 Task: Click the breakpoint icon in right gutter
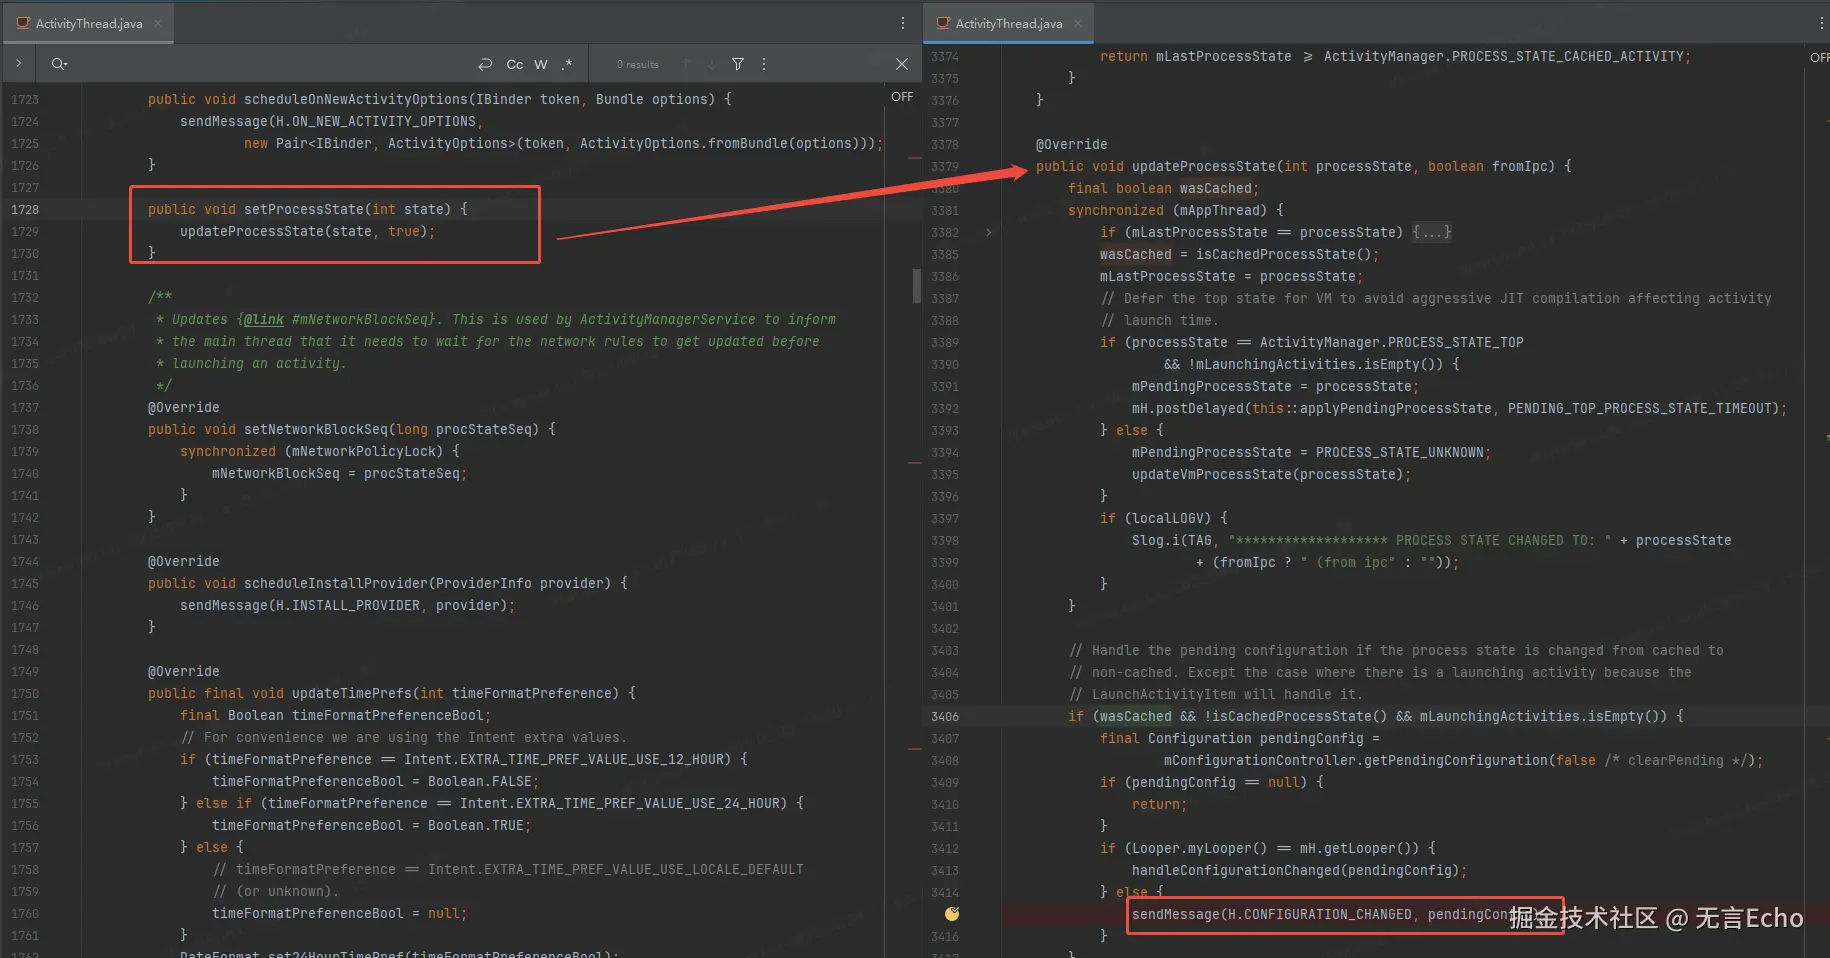952,914
